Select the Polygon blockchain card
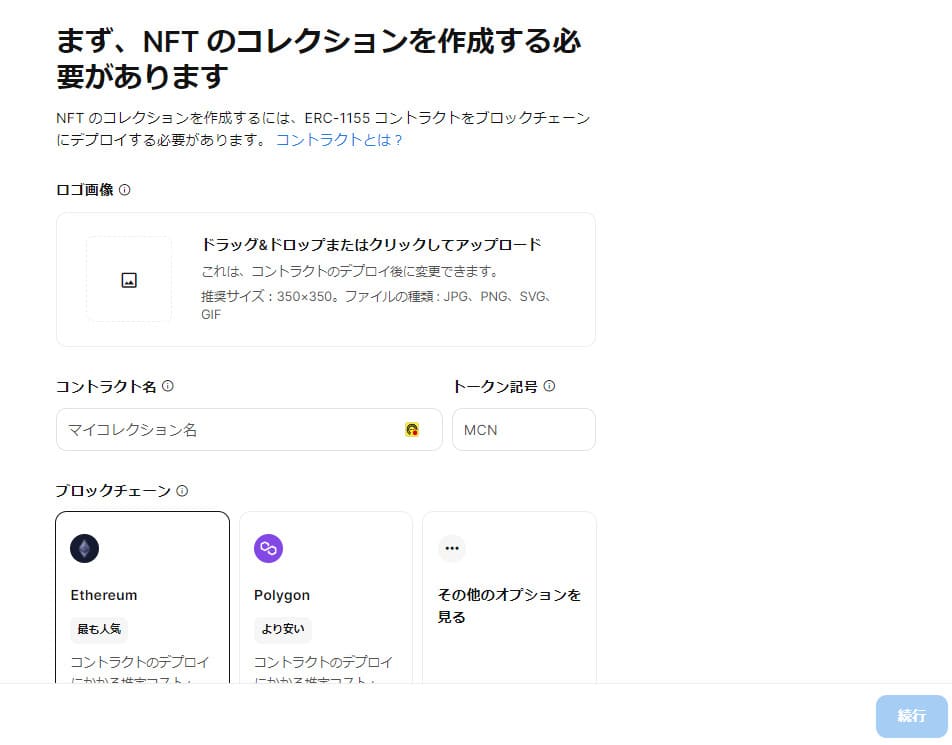Image resolution: width=952 pixels, height=745 pixels. (x=326, y=600)
